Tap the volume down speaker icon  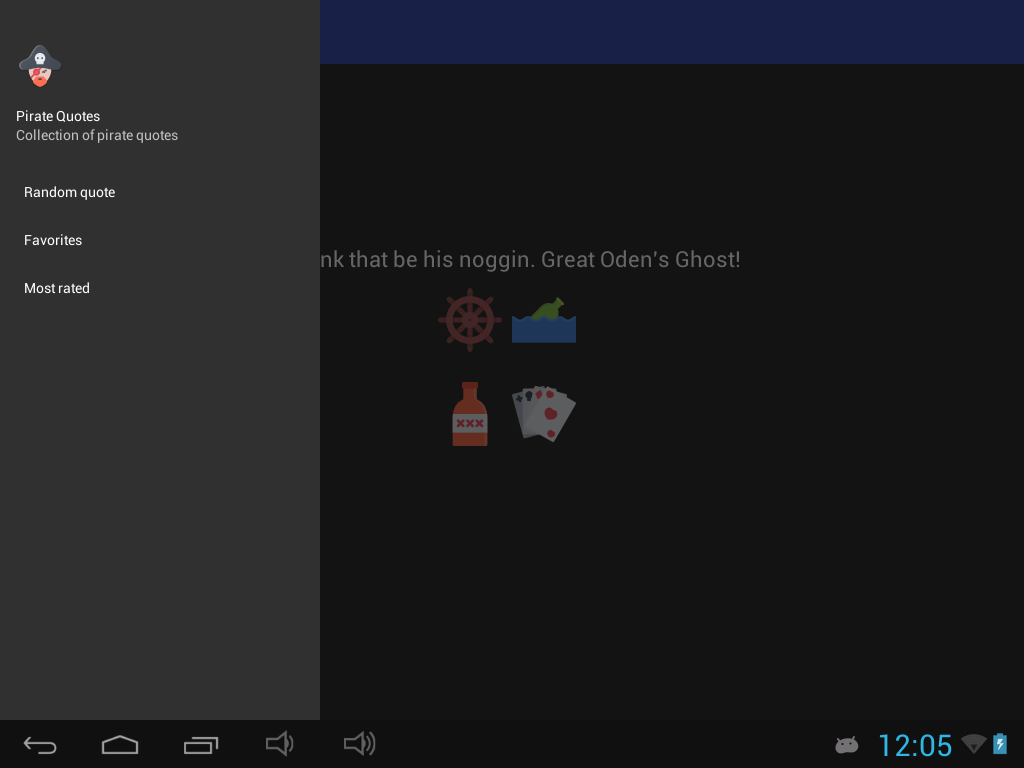[280, 744]
